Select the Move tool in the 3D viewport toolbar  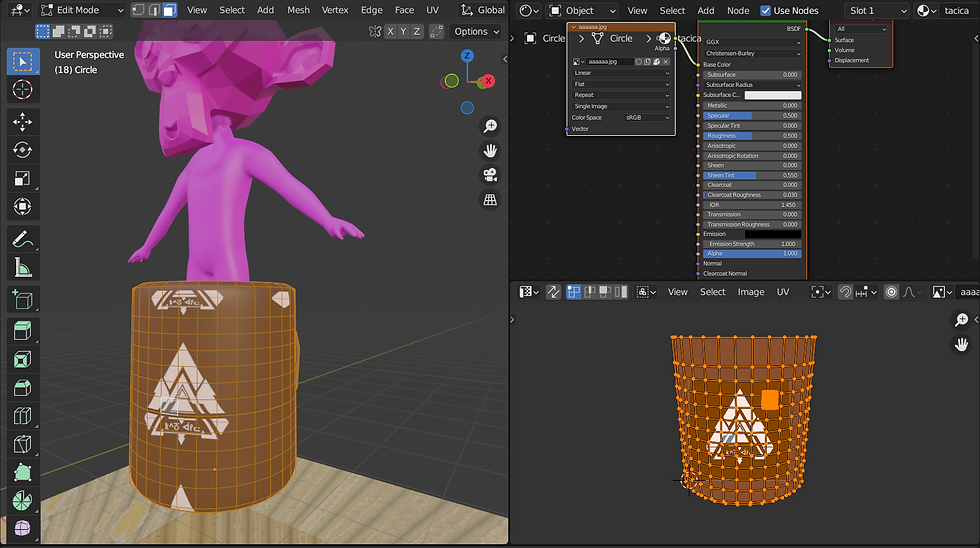pyautogui.click(x=22, y=122)
